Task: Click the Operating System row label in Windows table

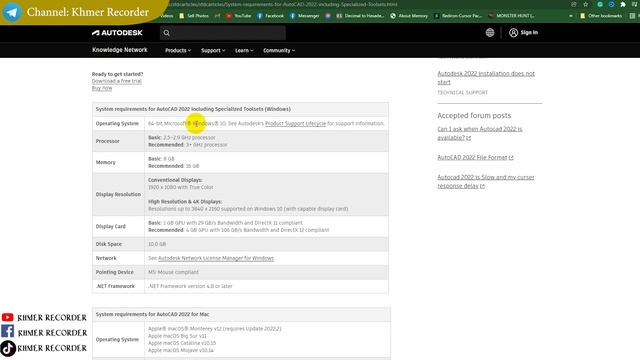Action: [117, 123]
